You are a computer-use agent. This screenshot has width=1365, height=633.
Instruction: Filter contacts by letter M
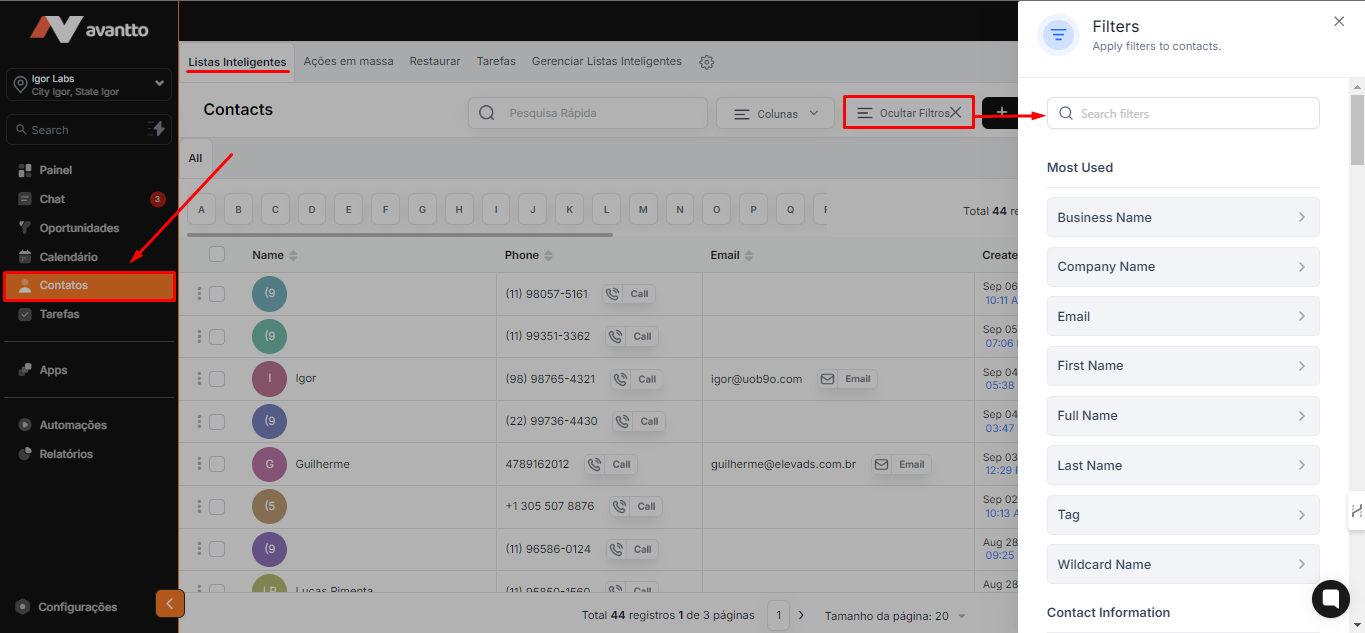[x=643, y=210]
